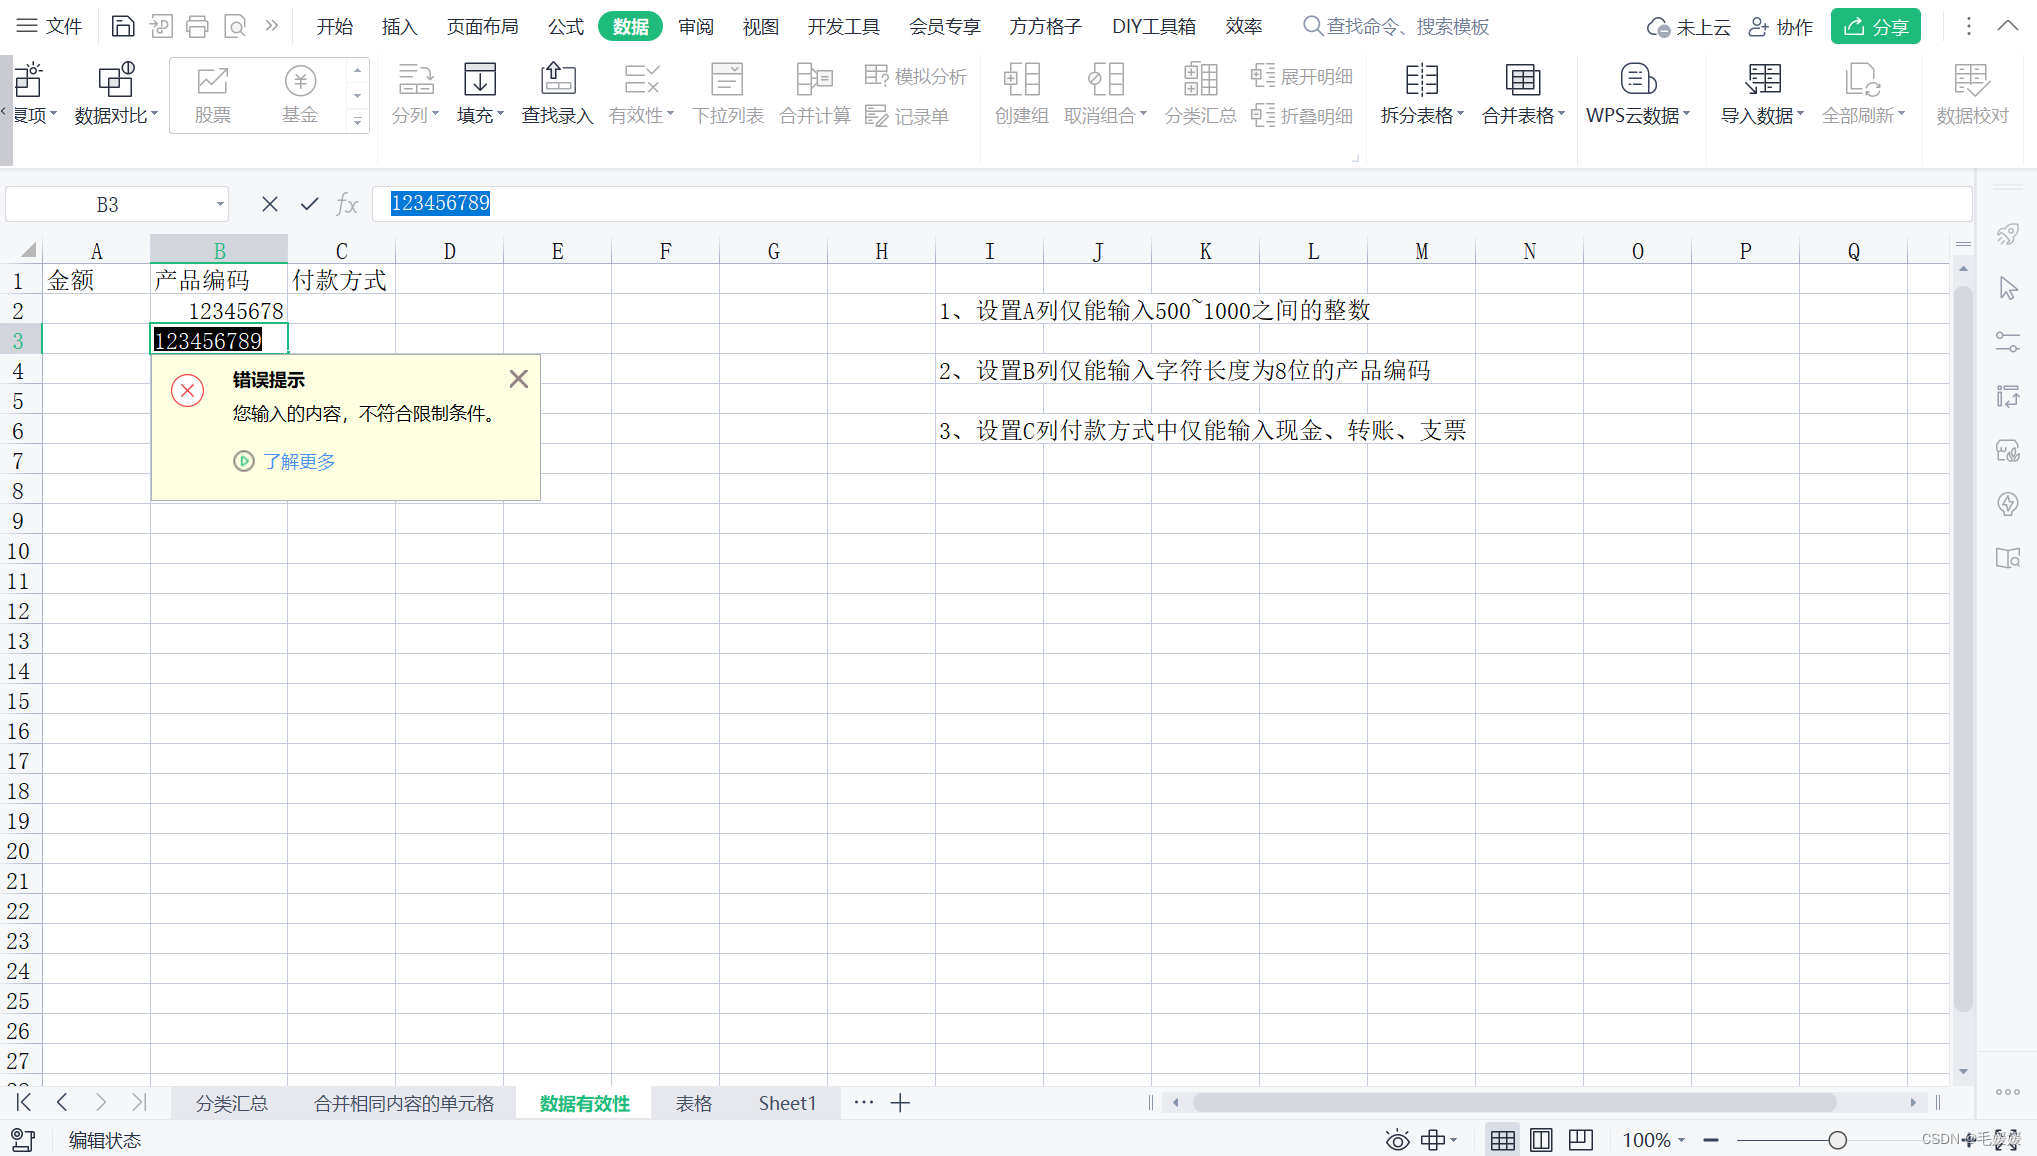Click the save file icon

(122, 26)
